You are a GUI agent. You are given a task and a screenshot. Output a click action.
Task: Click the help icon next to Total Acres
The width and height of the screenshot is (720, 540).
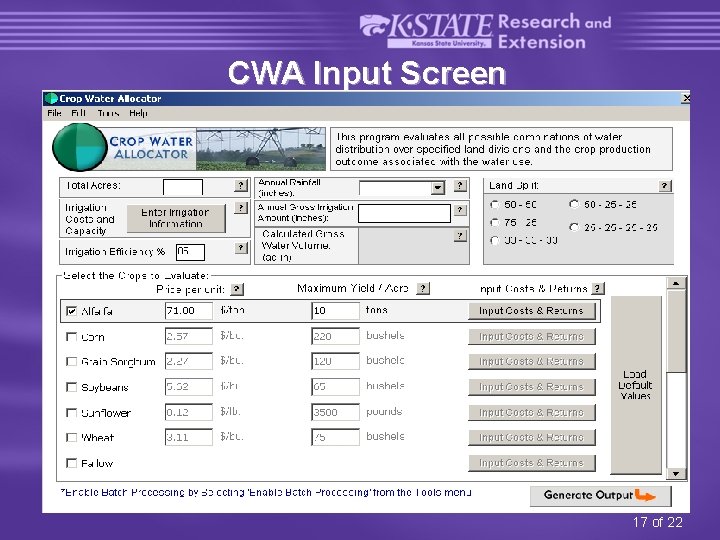241,185
